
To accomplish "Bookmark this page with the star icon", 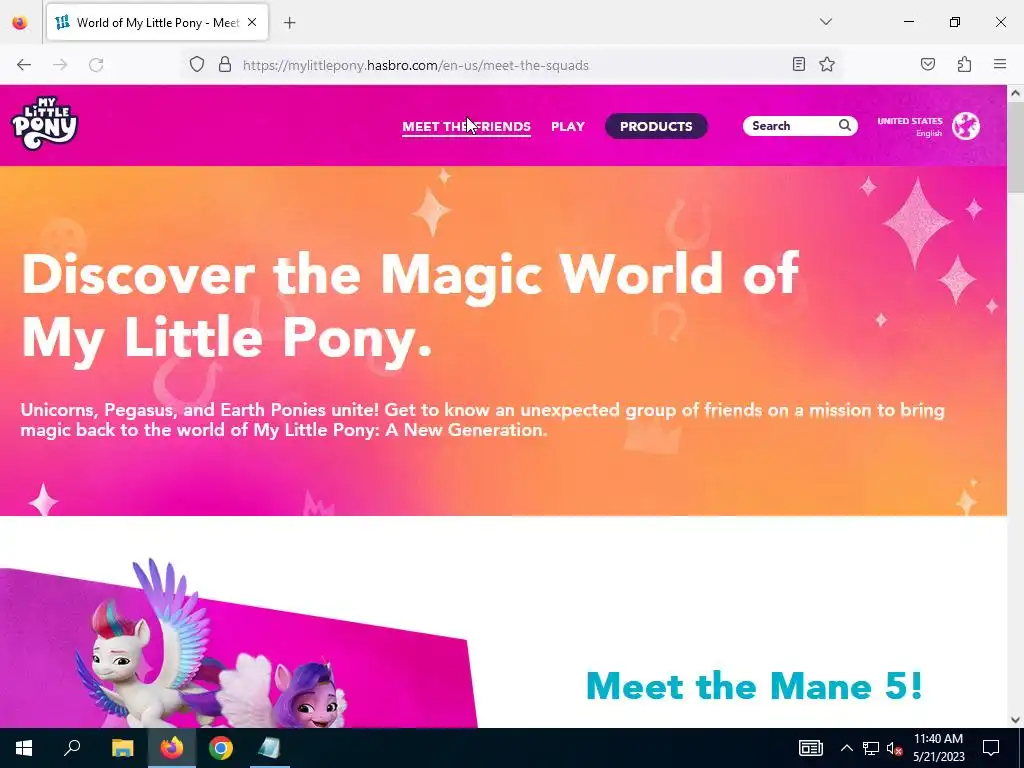I will point(827,64).
